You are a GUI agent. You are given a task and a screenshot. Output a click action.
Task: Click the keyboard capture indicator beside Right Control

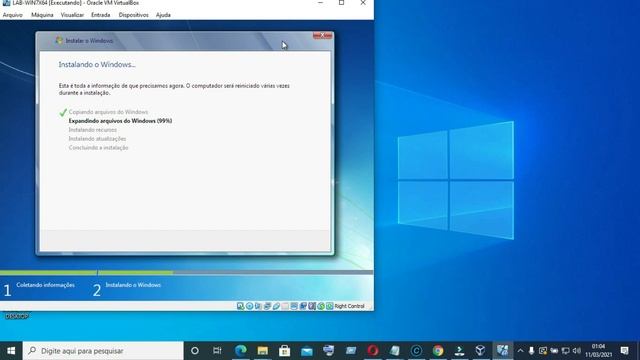[x=329, y=306]
